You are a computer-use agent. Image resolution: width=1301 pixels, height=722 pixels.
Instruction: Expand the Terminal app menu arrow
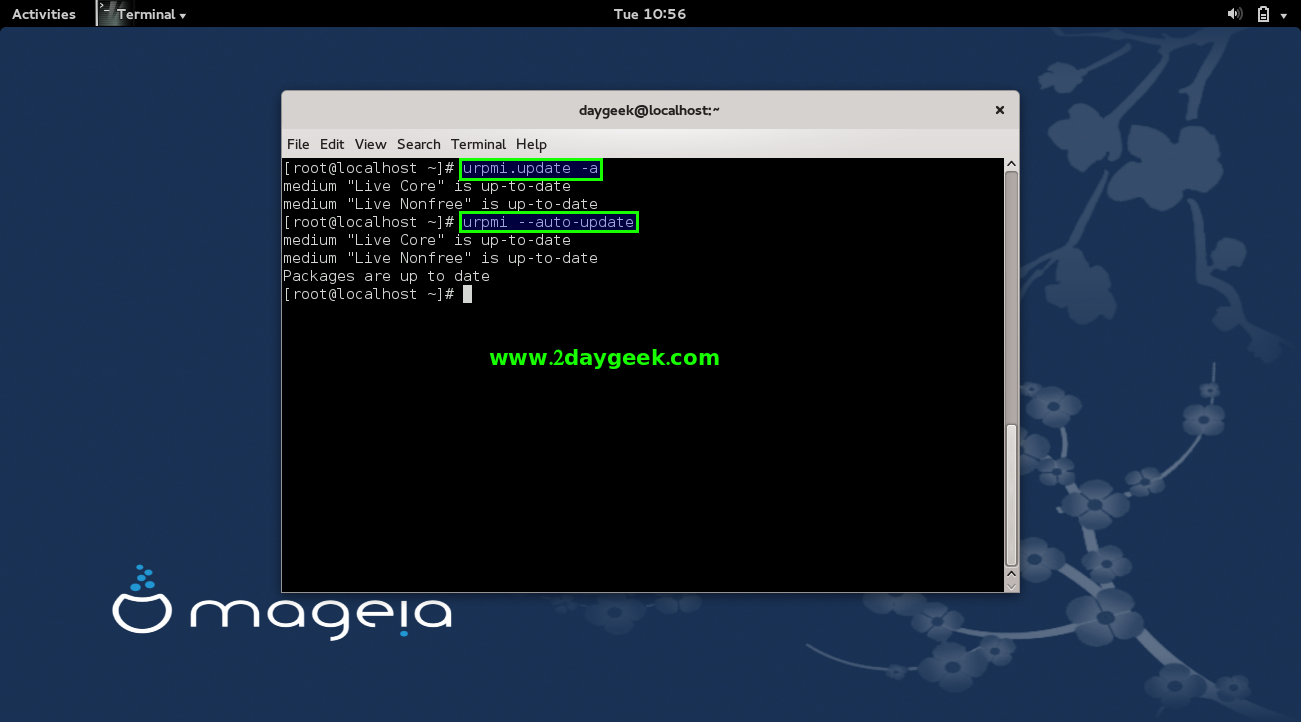(183, 15)
